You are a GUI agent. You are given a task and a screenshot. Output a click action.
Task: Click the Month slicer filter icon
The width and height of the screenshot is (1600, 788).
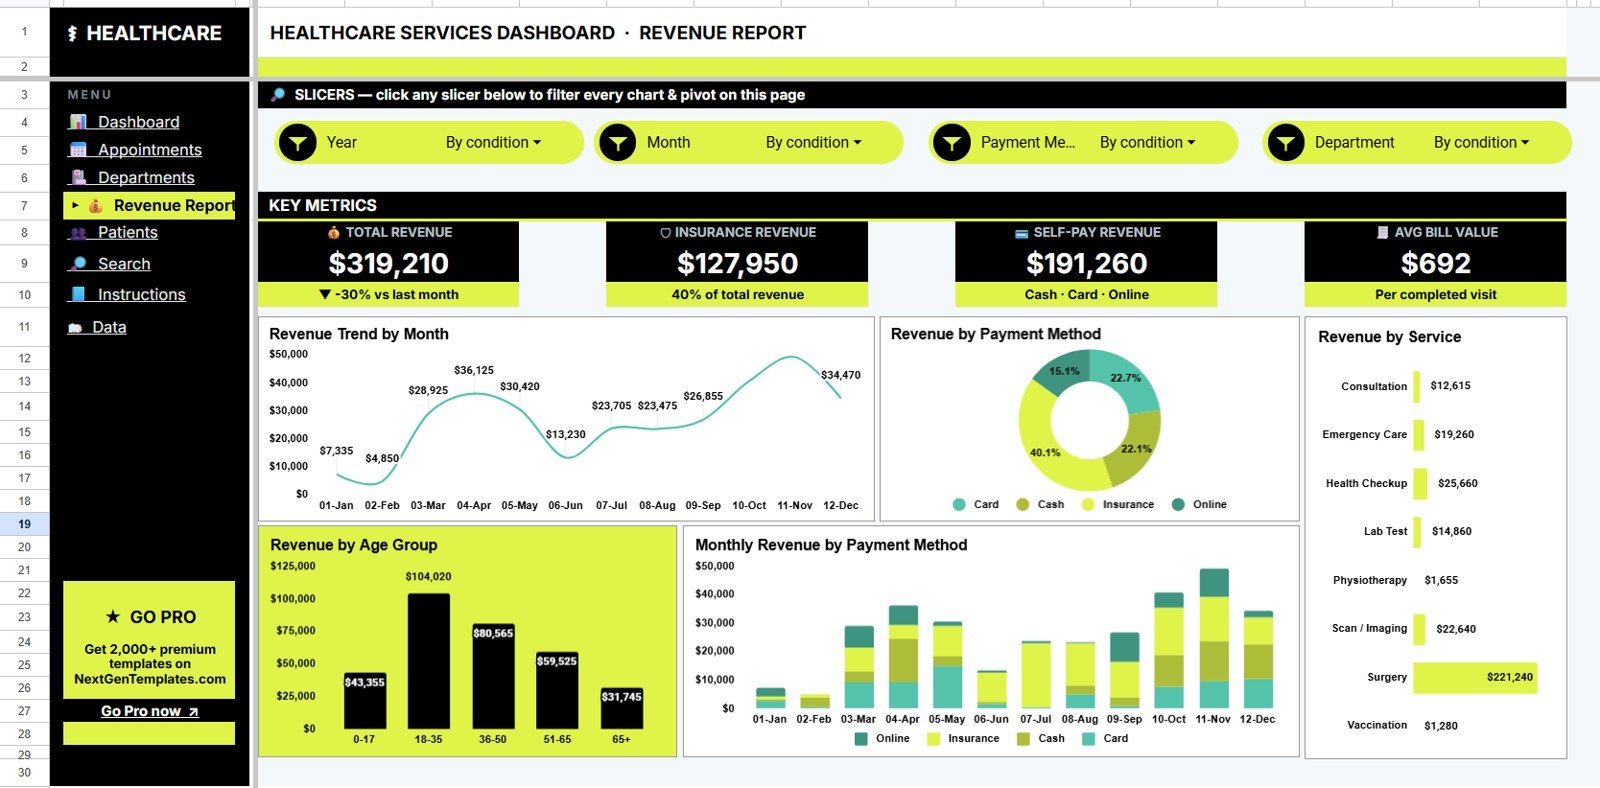click(x=618, y=143)
